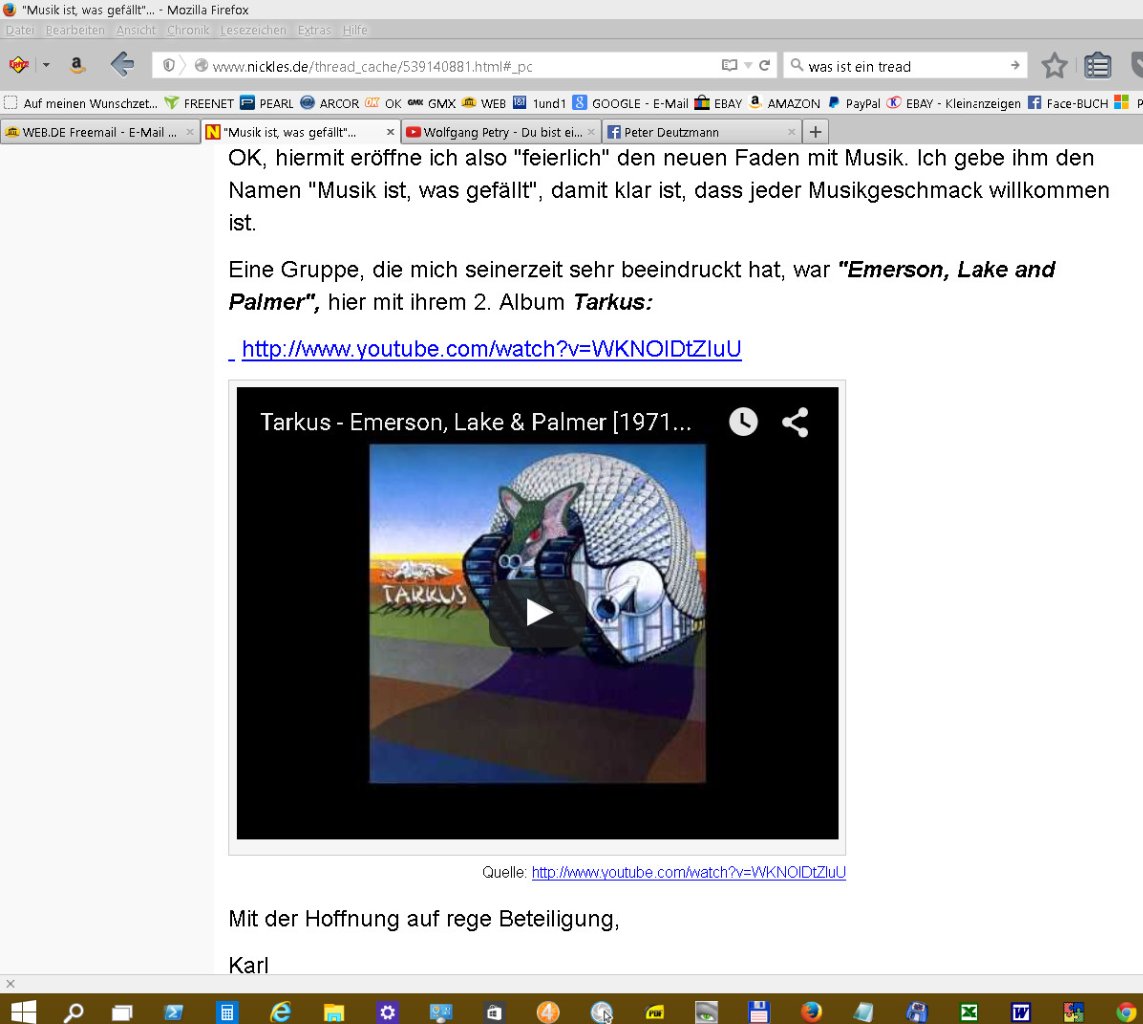Open taskbar search magnifier

(74, 1012)
